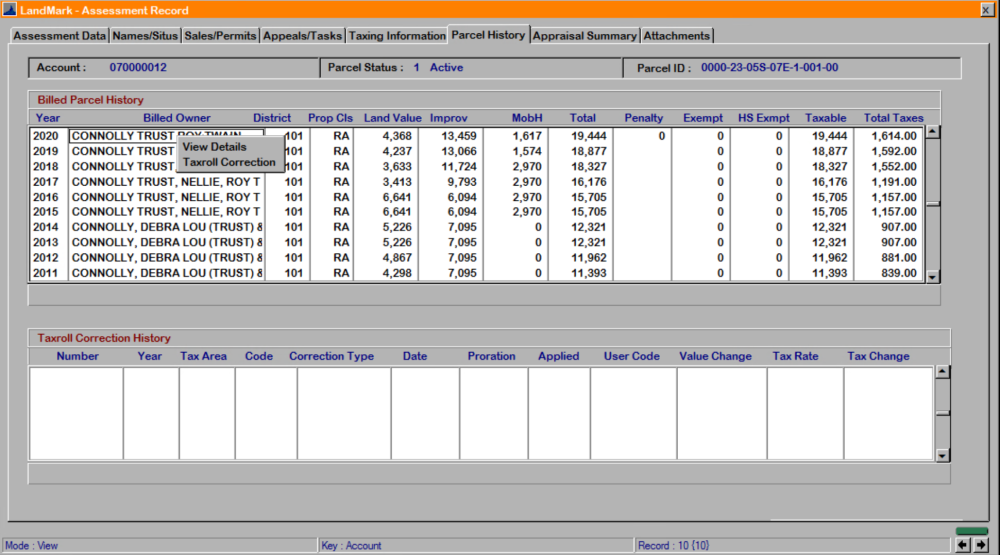
Task: Go to the Appraisal Summary tab
Action: click(584, 36)
